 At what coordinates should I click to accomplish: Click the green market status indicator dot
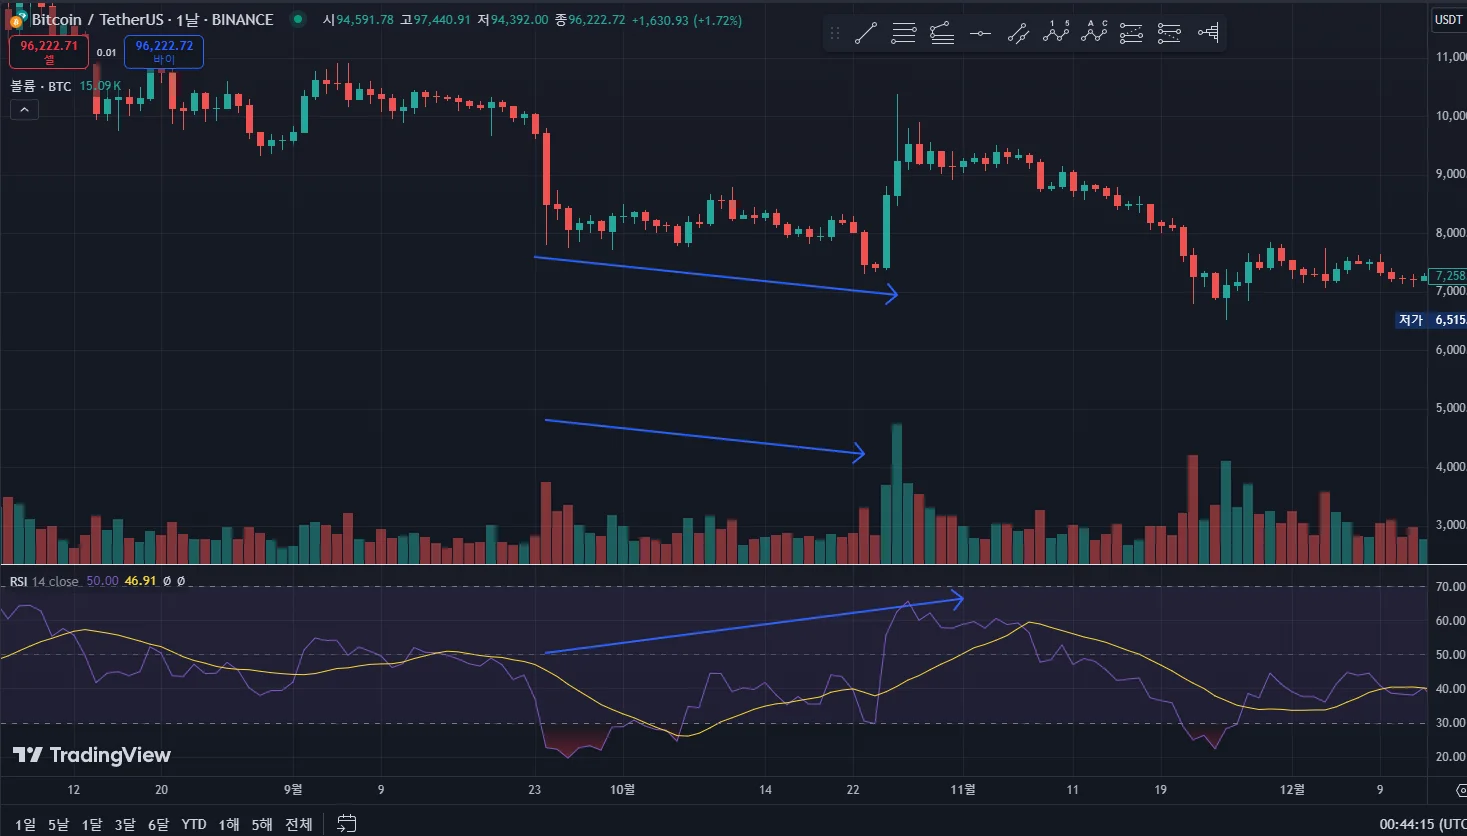pos(298,19)
